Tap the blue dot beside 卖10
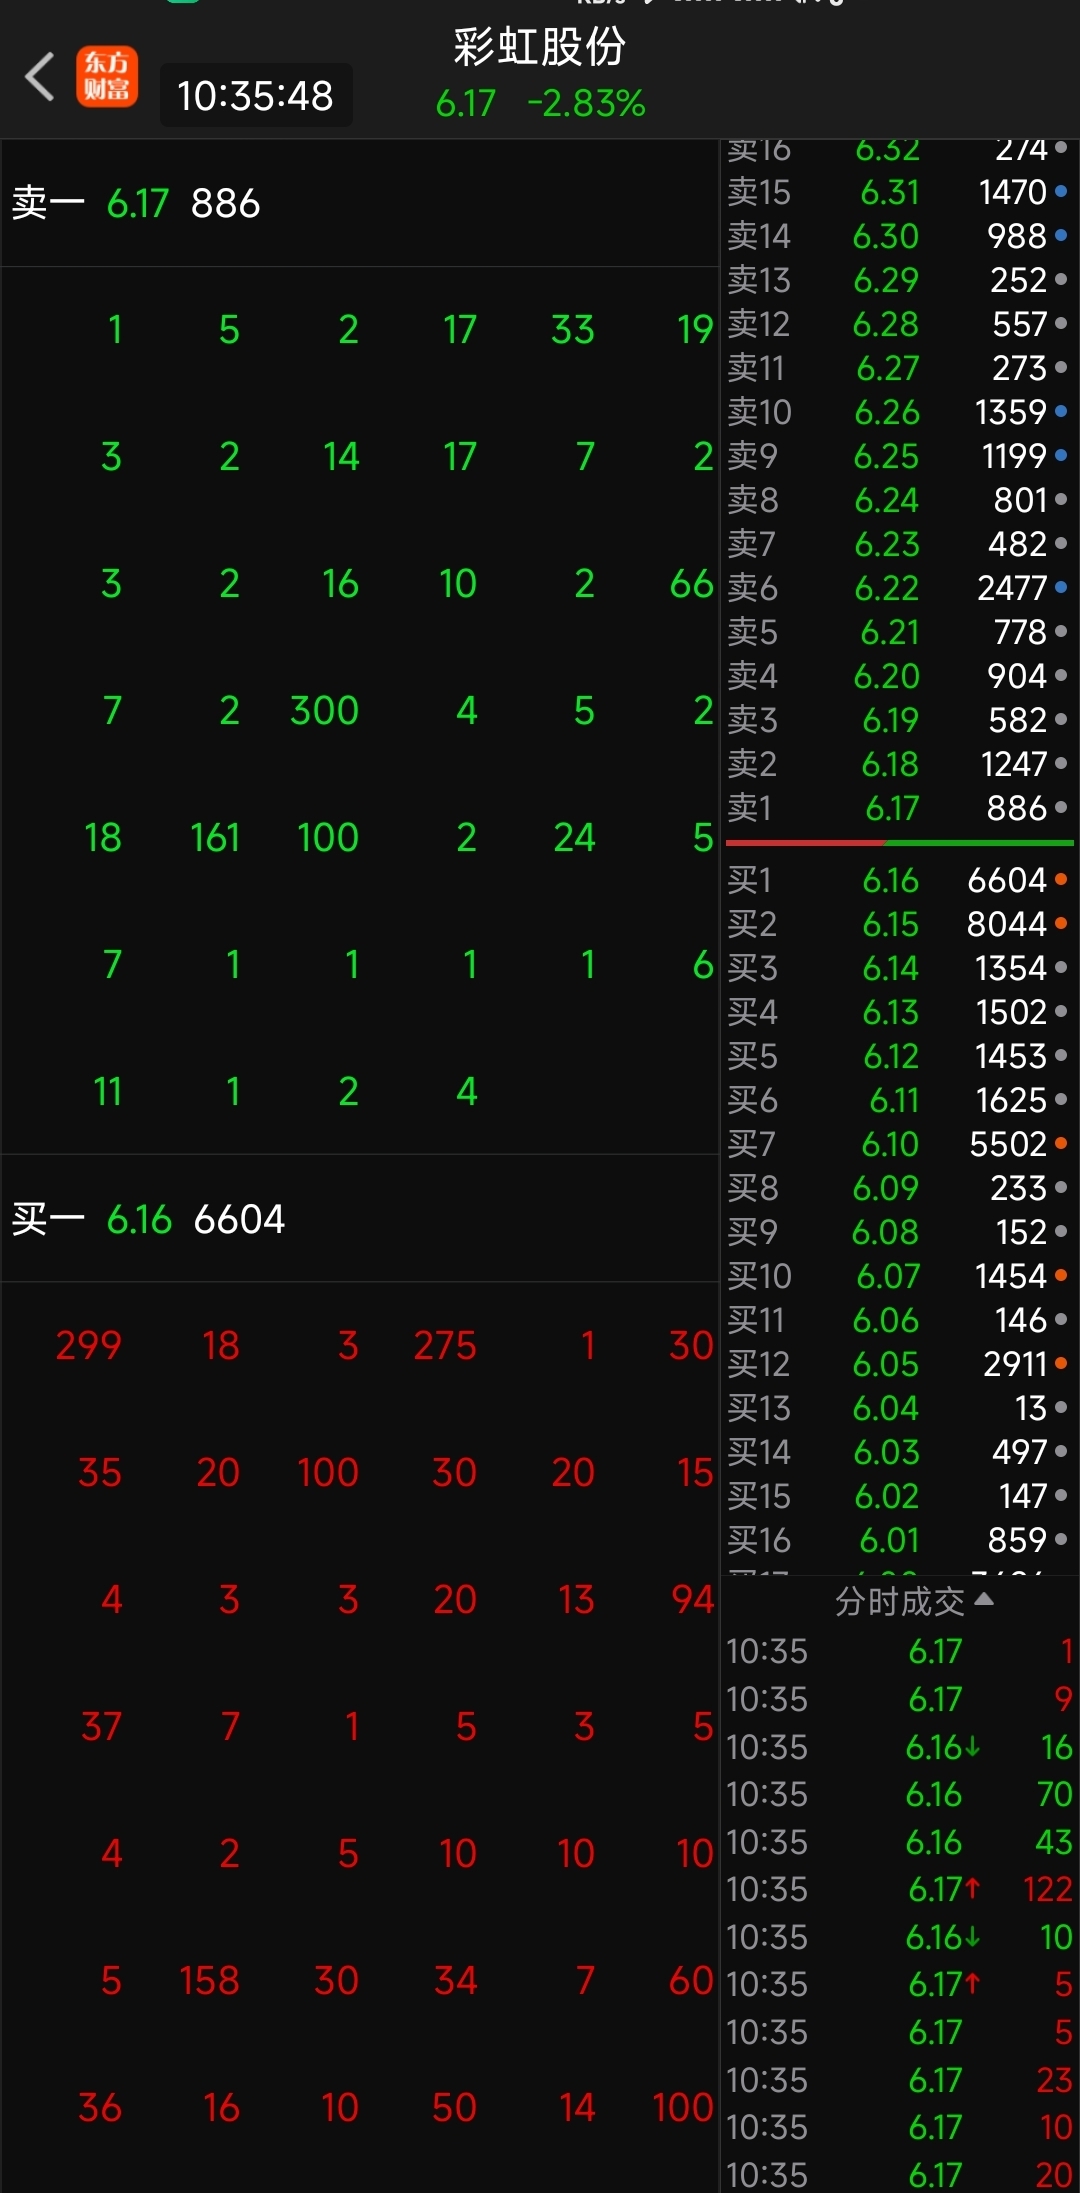 1061,411
